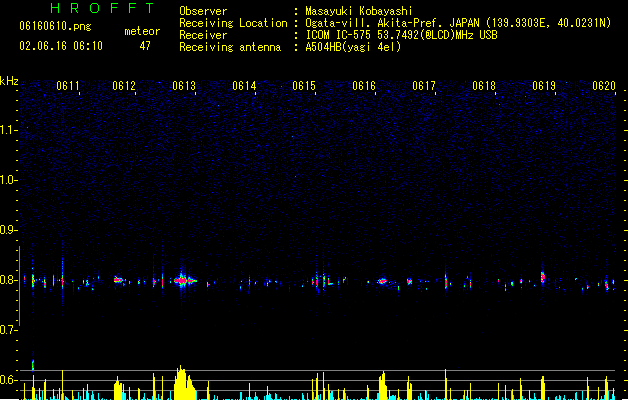Click the 0.7 kHz axis label
Screen dimensions: 629x400
(x=8, y=330)
